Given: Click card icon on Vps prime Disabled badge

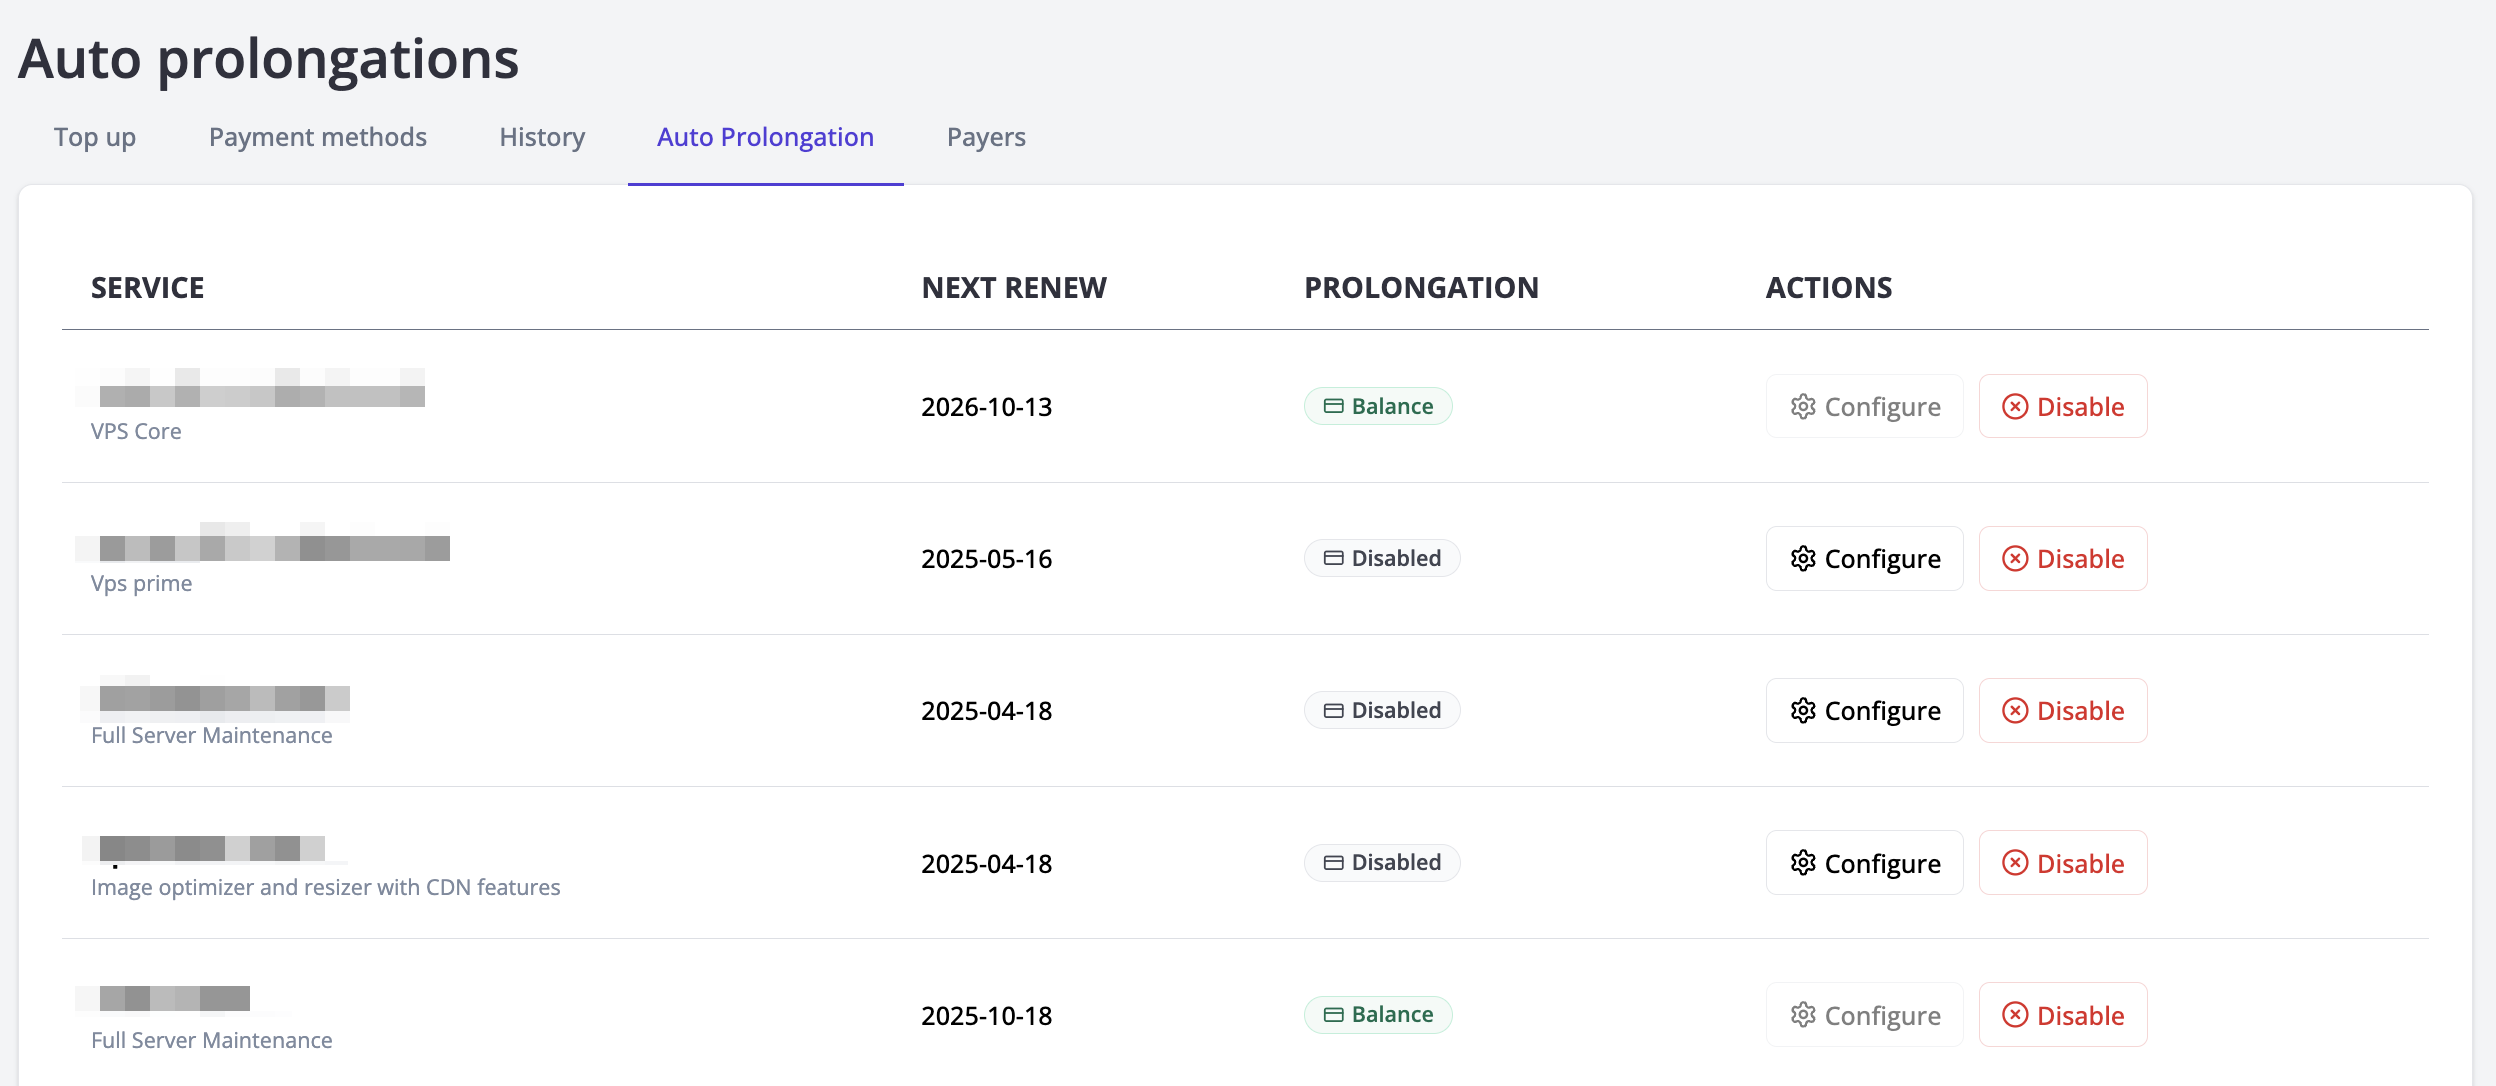Looking at the screenshot, I should pyautogui.click(x=1333, y=559).
